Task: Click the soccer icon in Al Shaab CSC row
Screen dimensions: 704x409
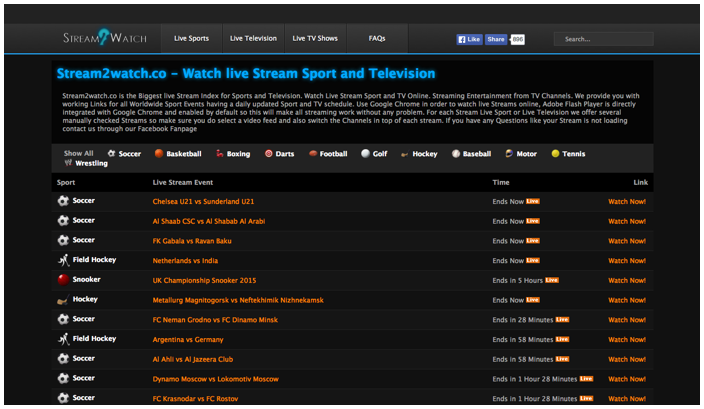Action: tap(63, 220)
